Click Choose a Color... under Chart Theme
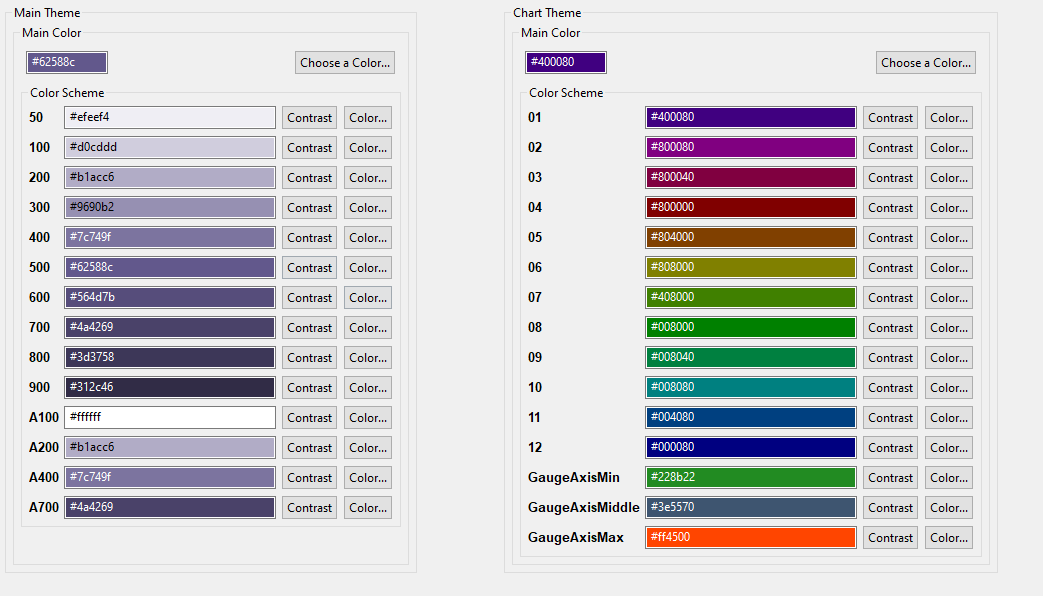Screen dimensions: 1043x596 click(925, 62)
